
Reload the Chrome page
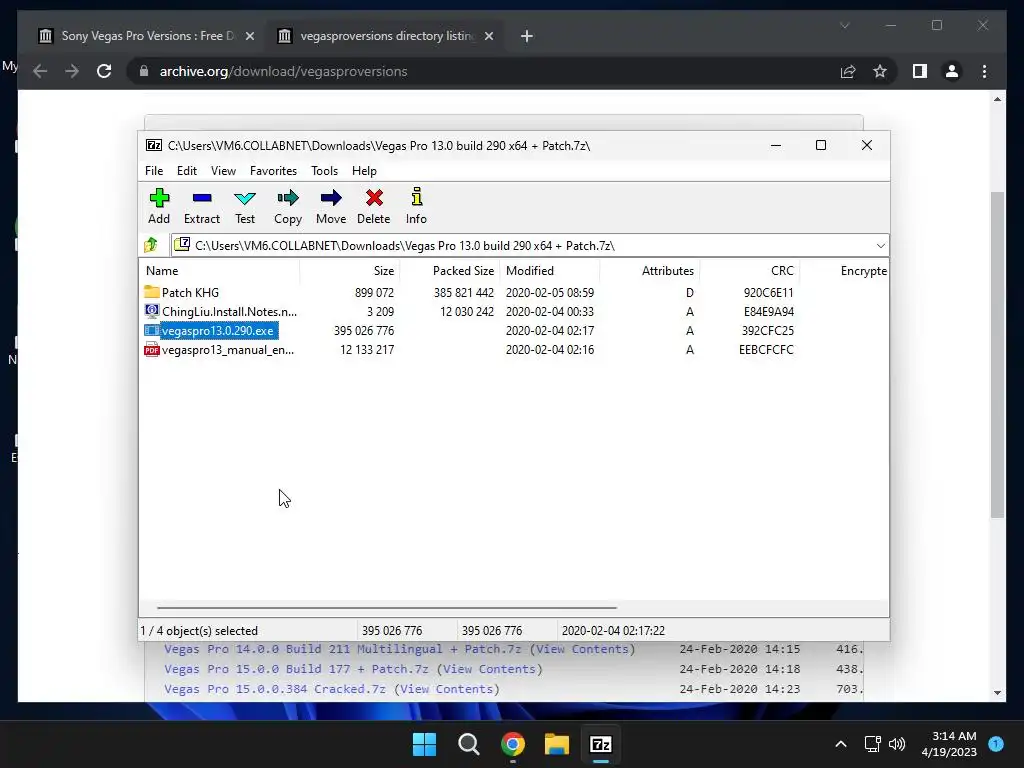[104, 71]
